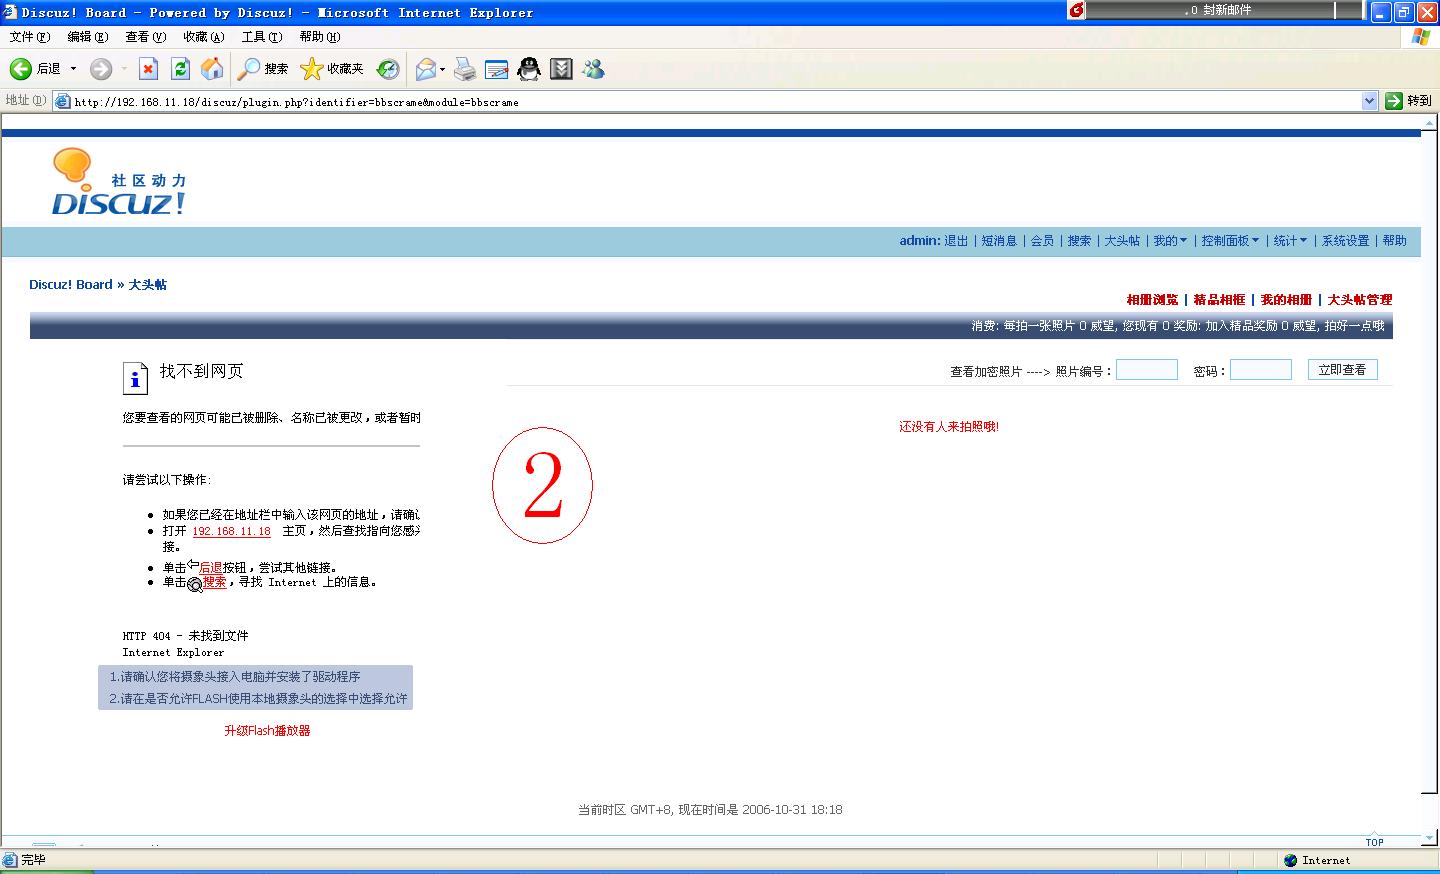Click the page icon in the address bar
The width and height of the screenshot is (1440, 874).
point(62,101)
